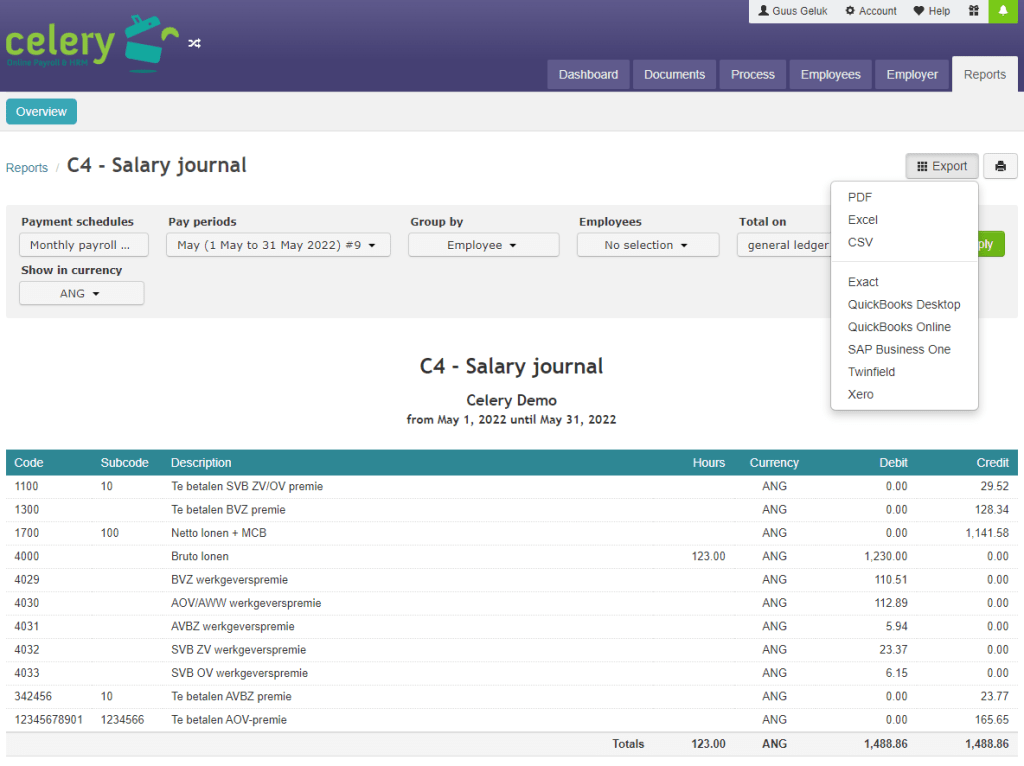Click the Debit column header
The width and height of the screenshot is (1024, 766).
pyautogui.click(x=893, y=463)
